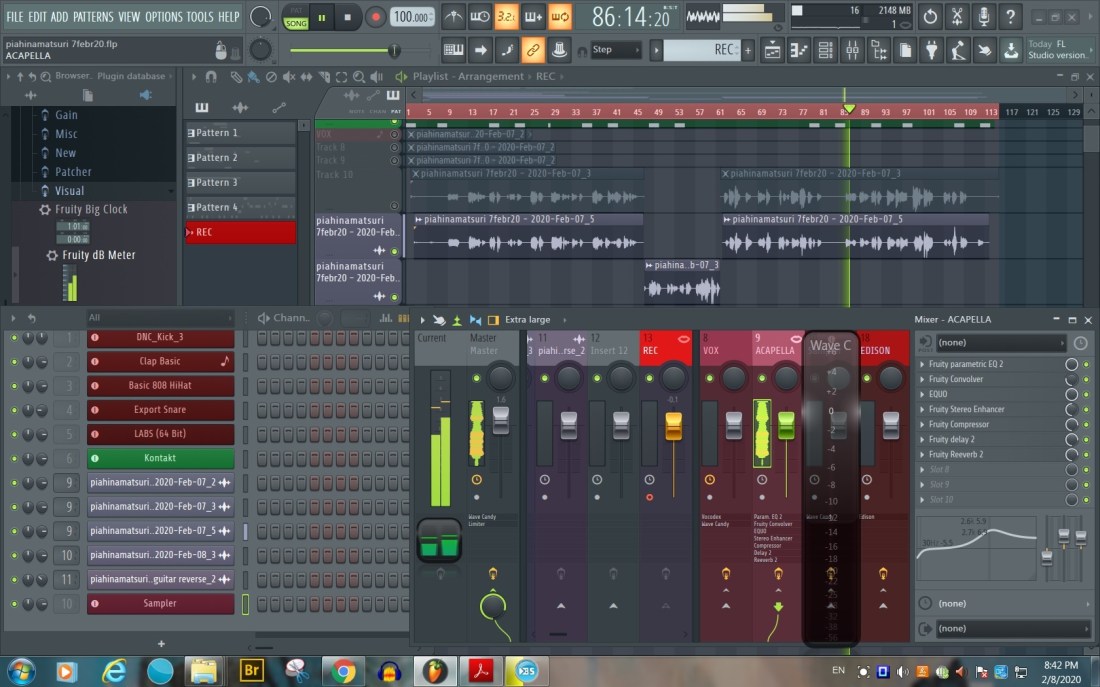The image size is (1100, 687).
Task: Click the help question mark icon
Action: coord(1010,17)
